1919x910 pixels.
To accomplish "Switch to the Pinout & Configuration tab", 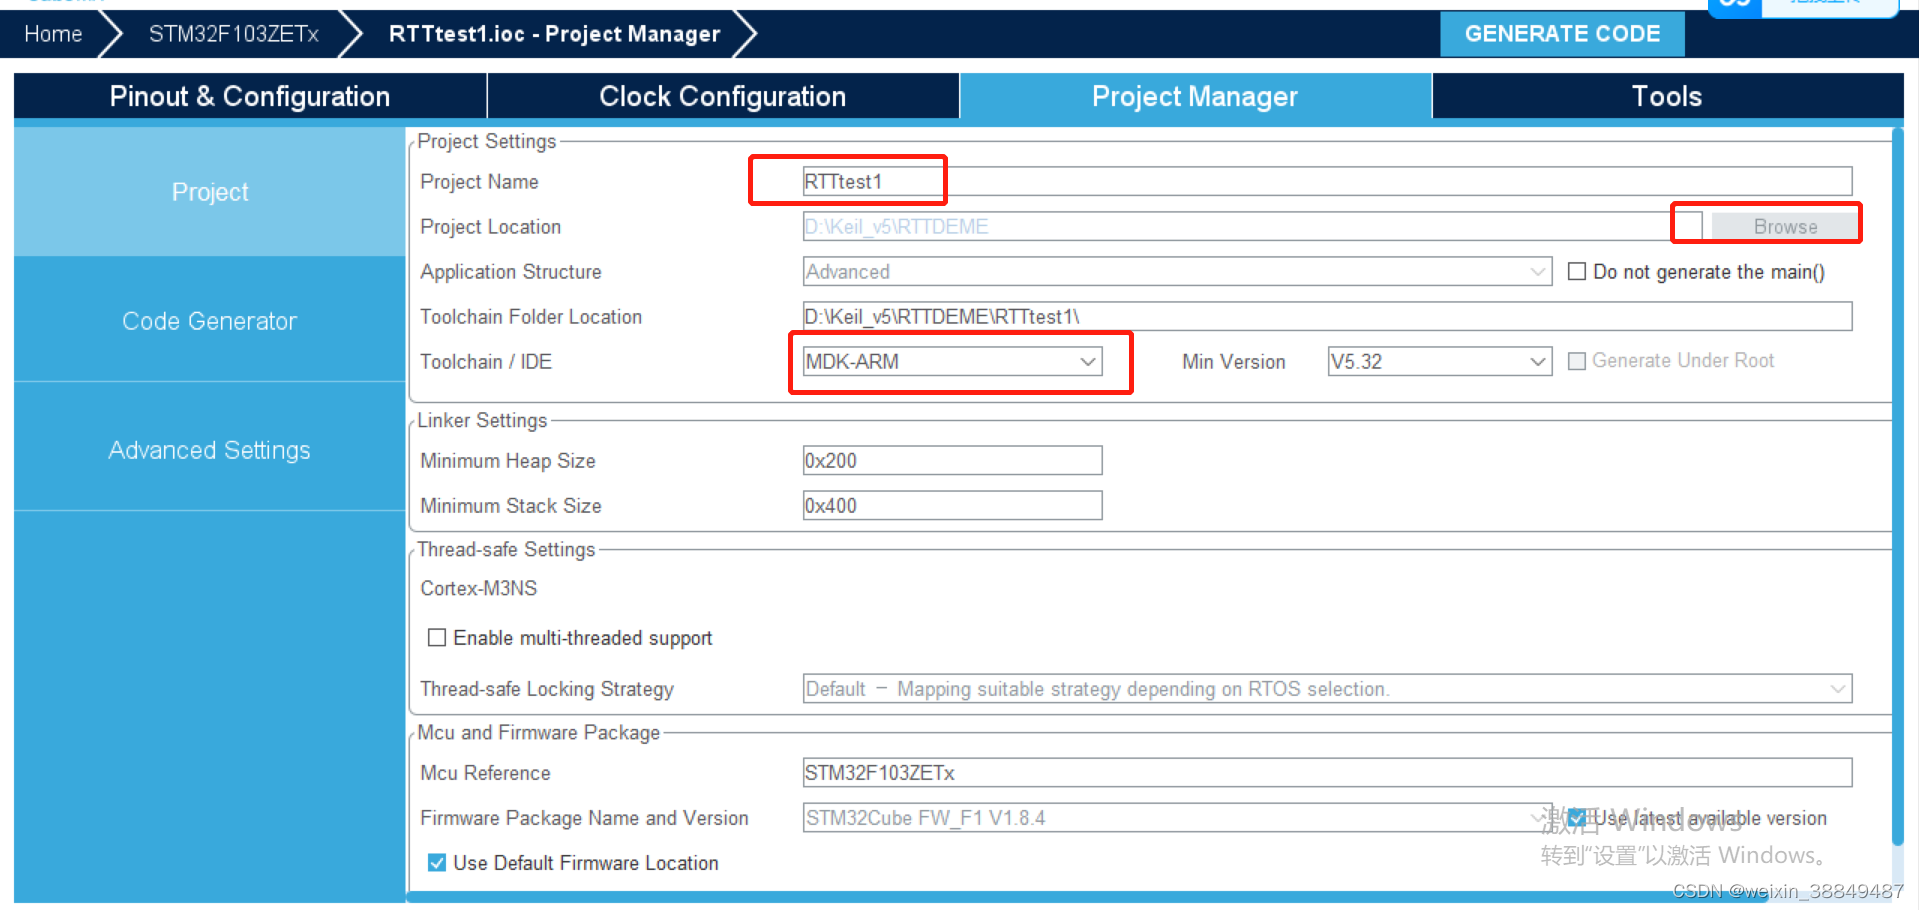I will 250,96.
